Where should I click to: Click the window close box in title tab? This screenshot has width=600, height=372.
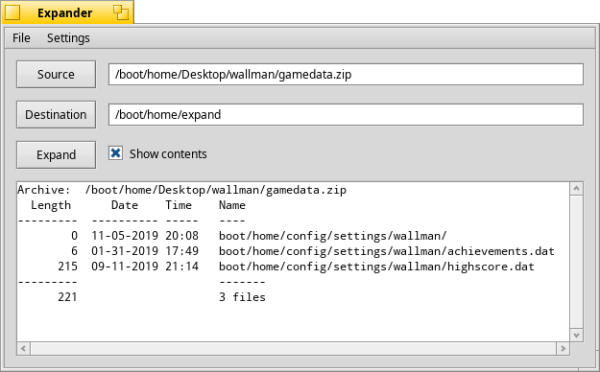(13, 13)
